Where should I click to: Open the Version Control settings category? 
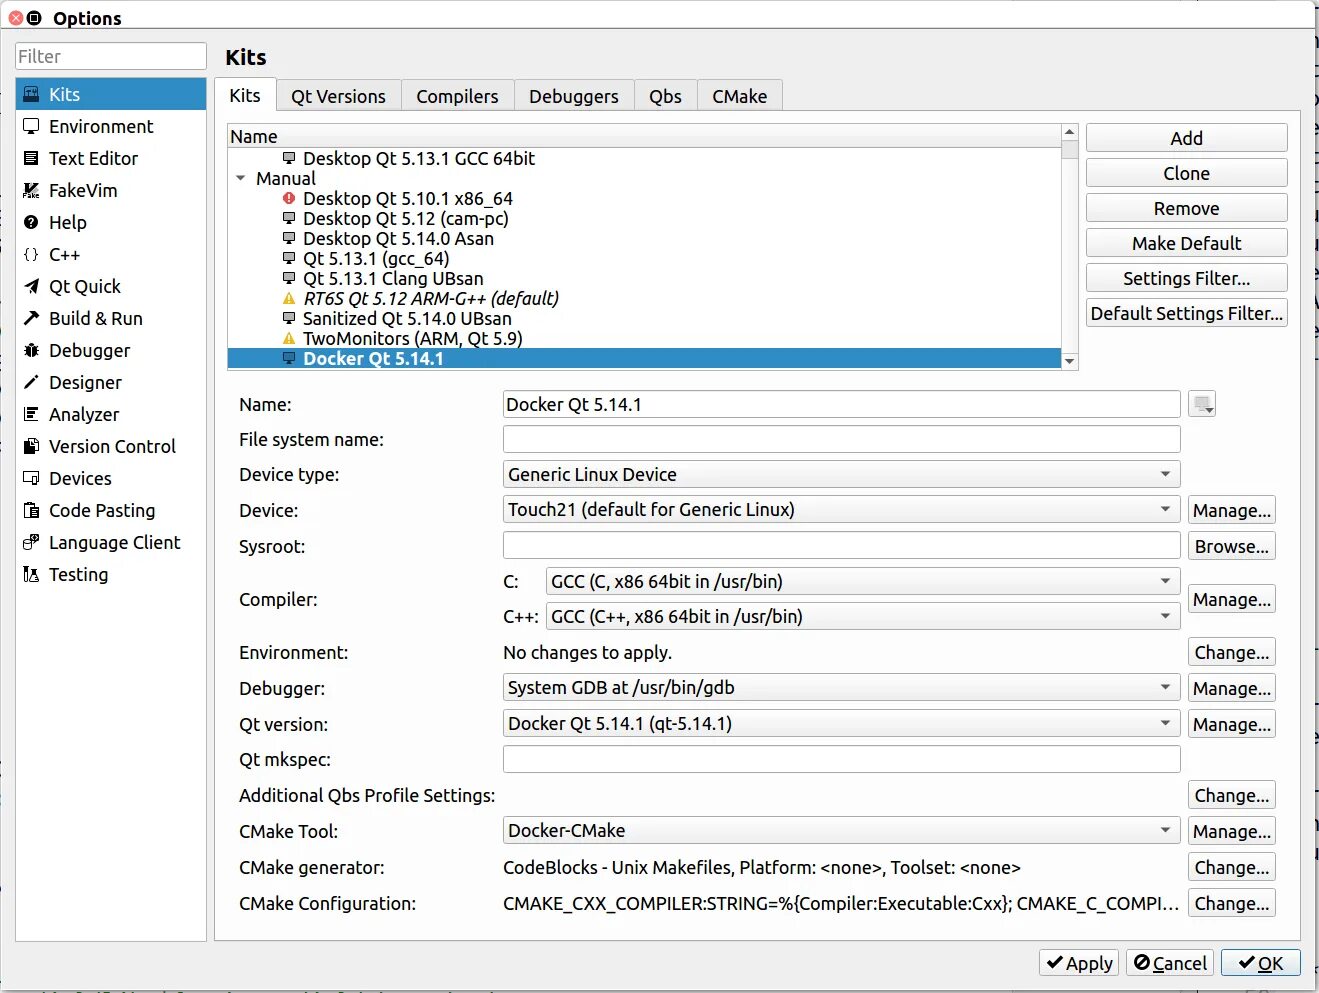[111, 446]
